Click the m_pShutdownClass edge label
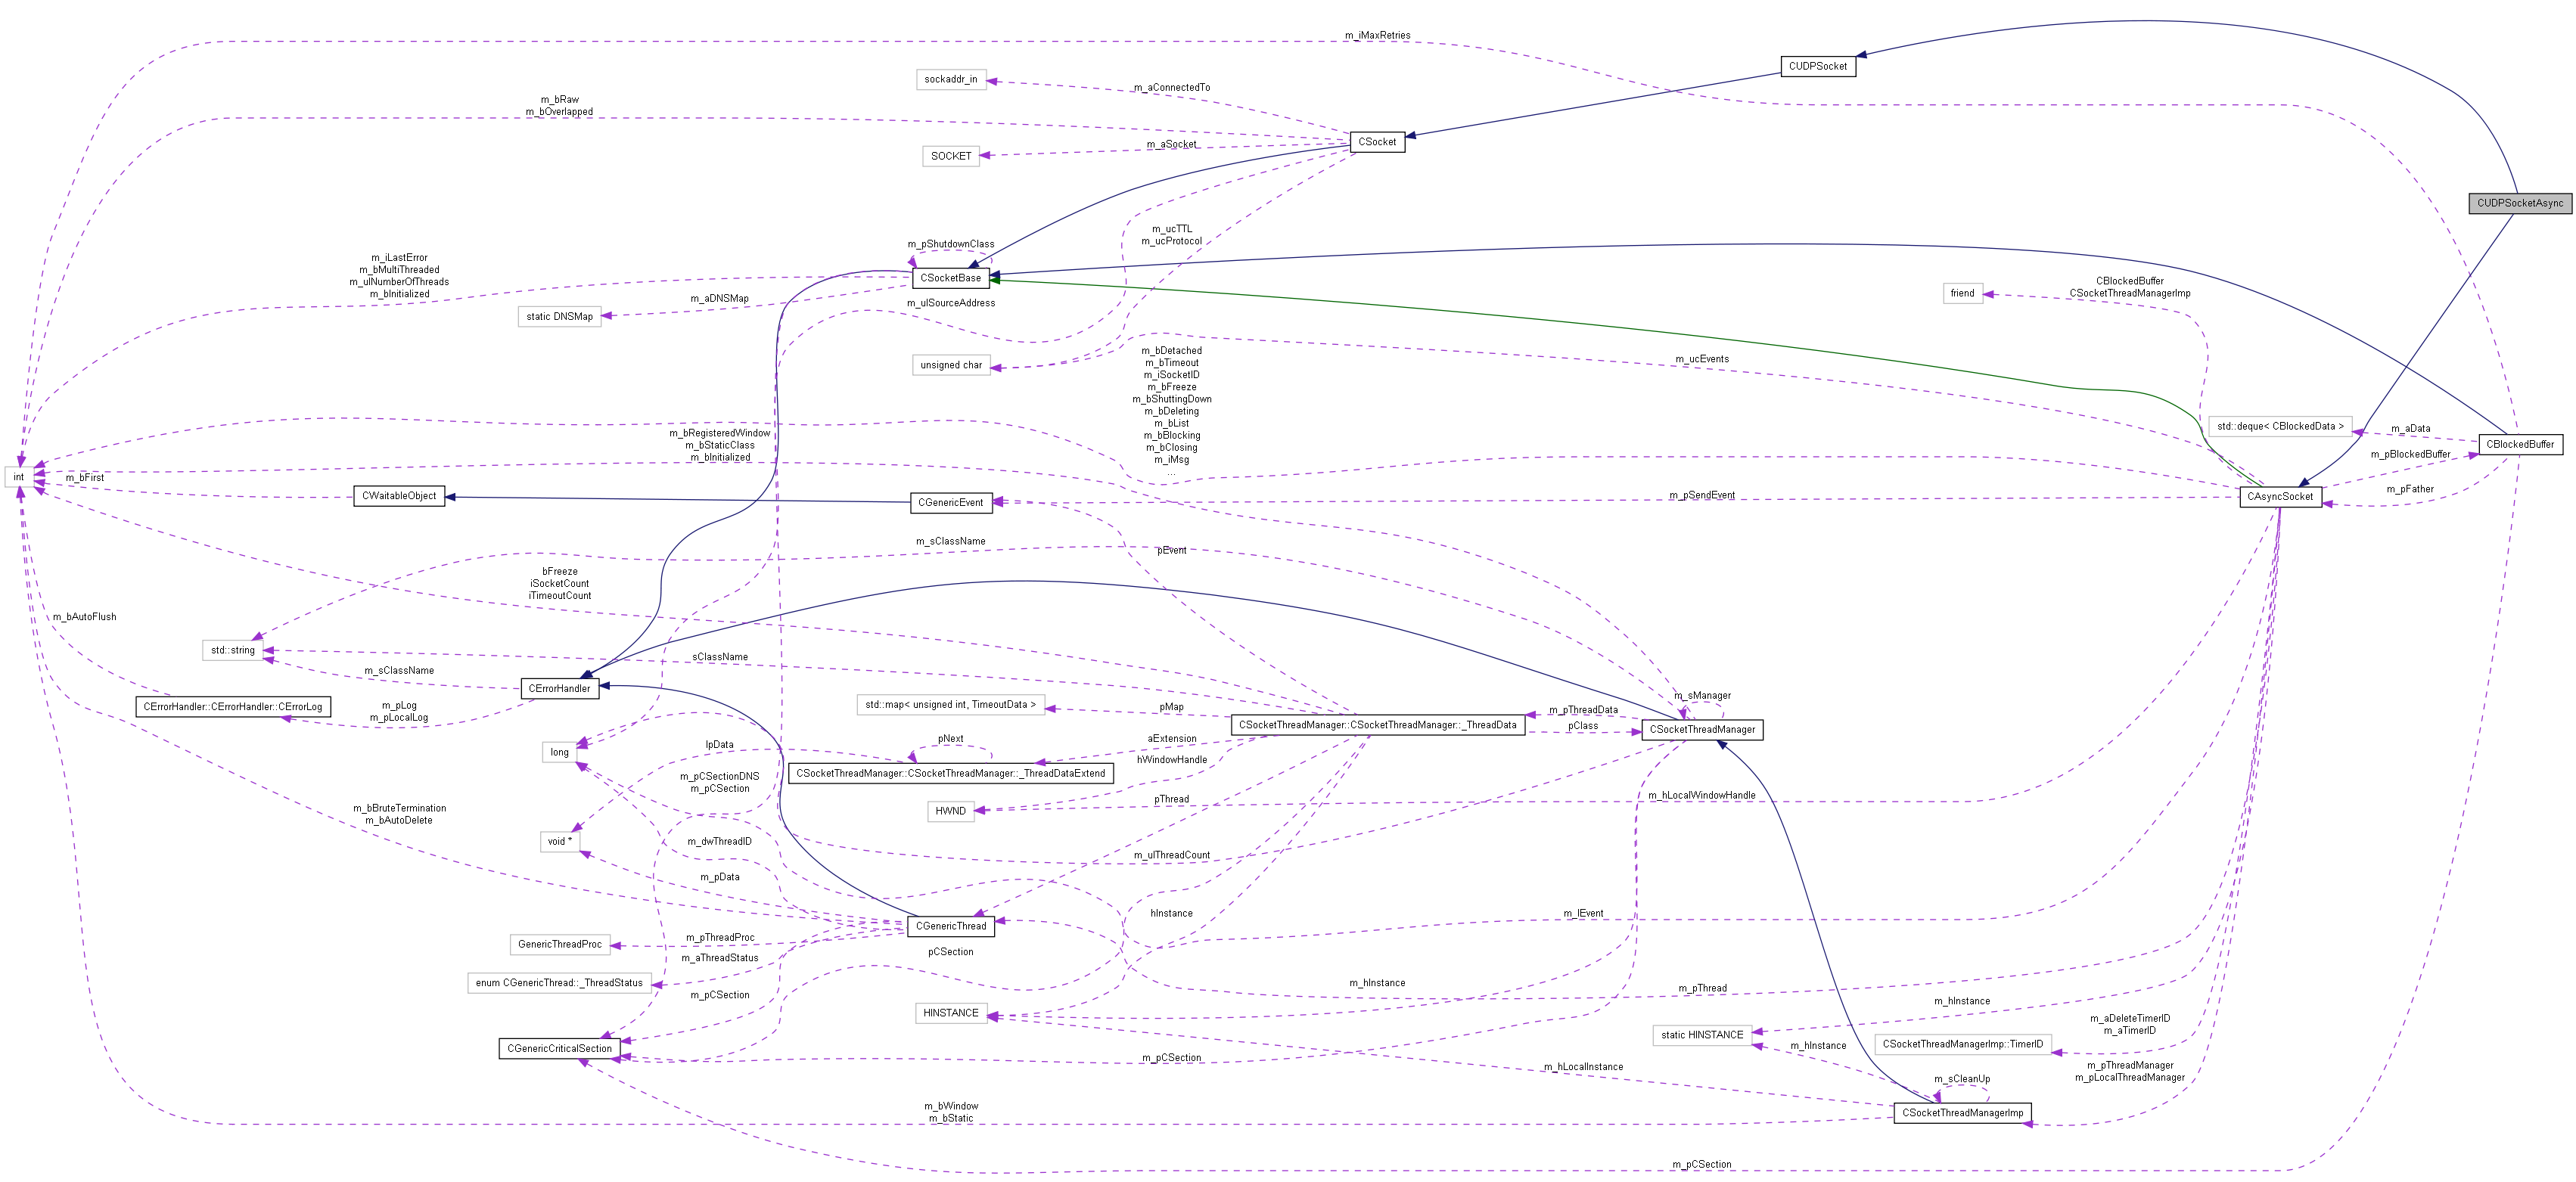 950,244
